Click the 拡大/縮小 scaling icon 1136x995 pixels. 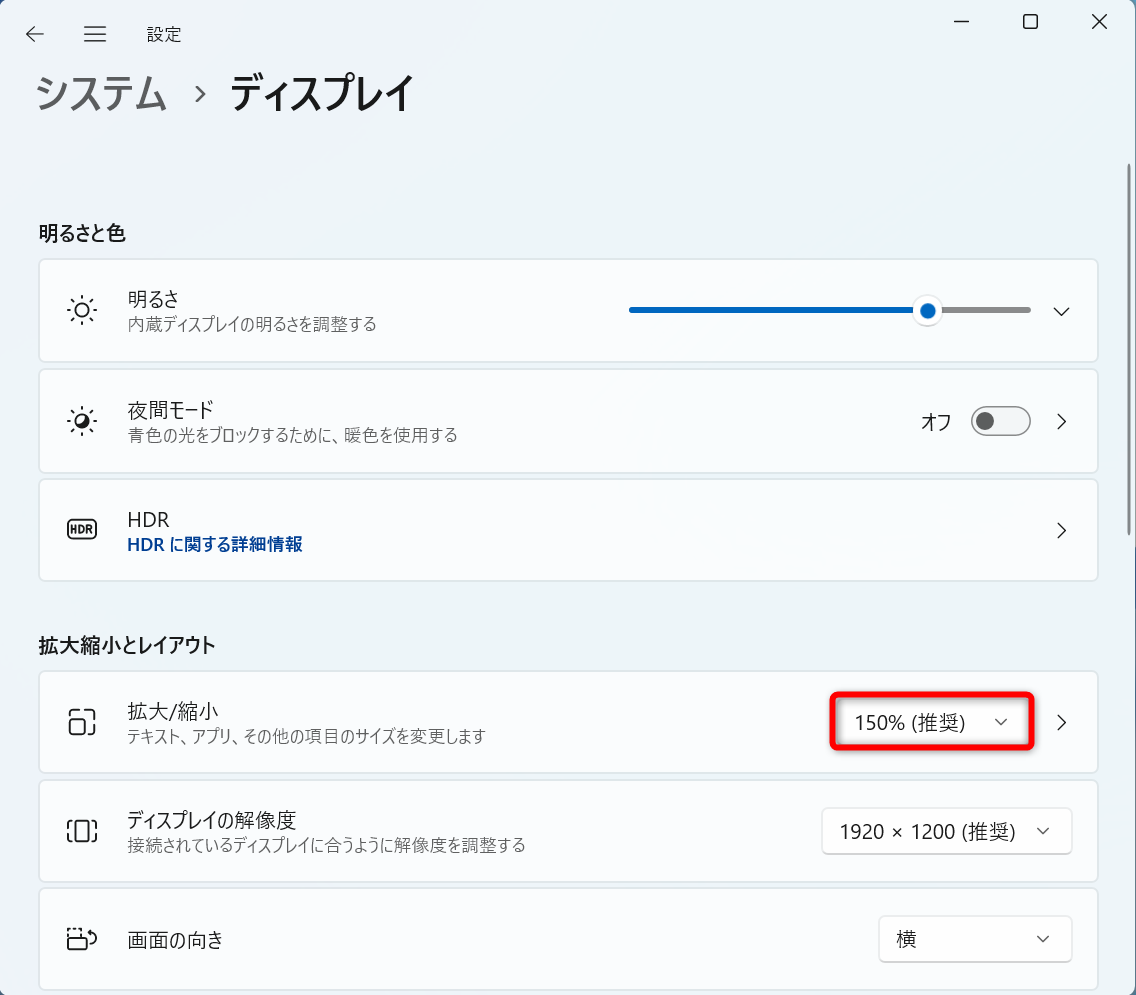point(82,722)
